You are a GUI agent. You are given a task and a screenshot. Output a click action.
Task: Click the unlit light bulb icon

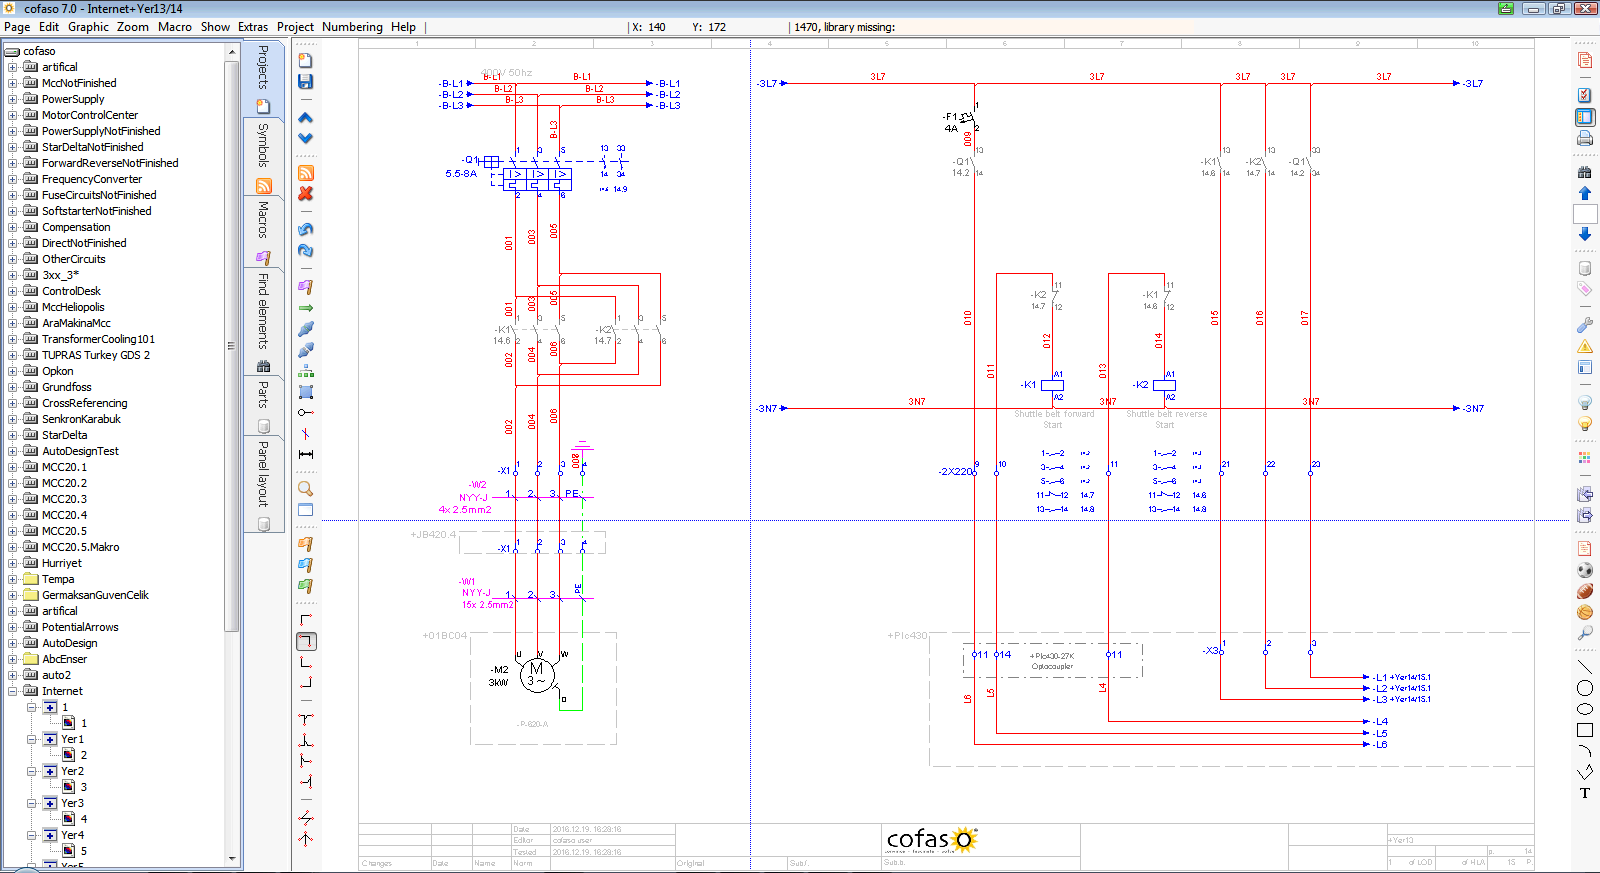click(1585, 403)
